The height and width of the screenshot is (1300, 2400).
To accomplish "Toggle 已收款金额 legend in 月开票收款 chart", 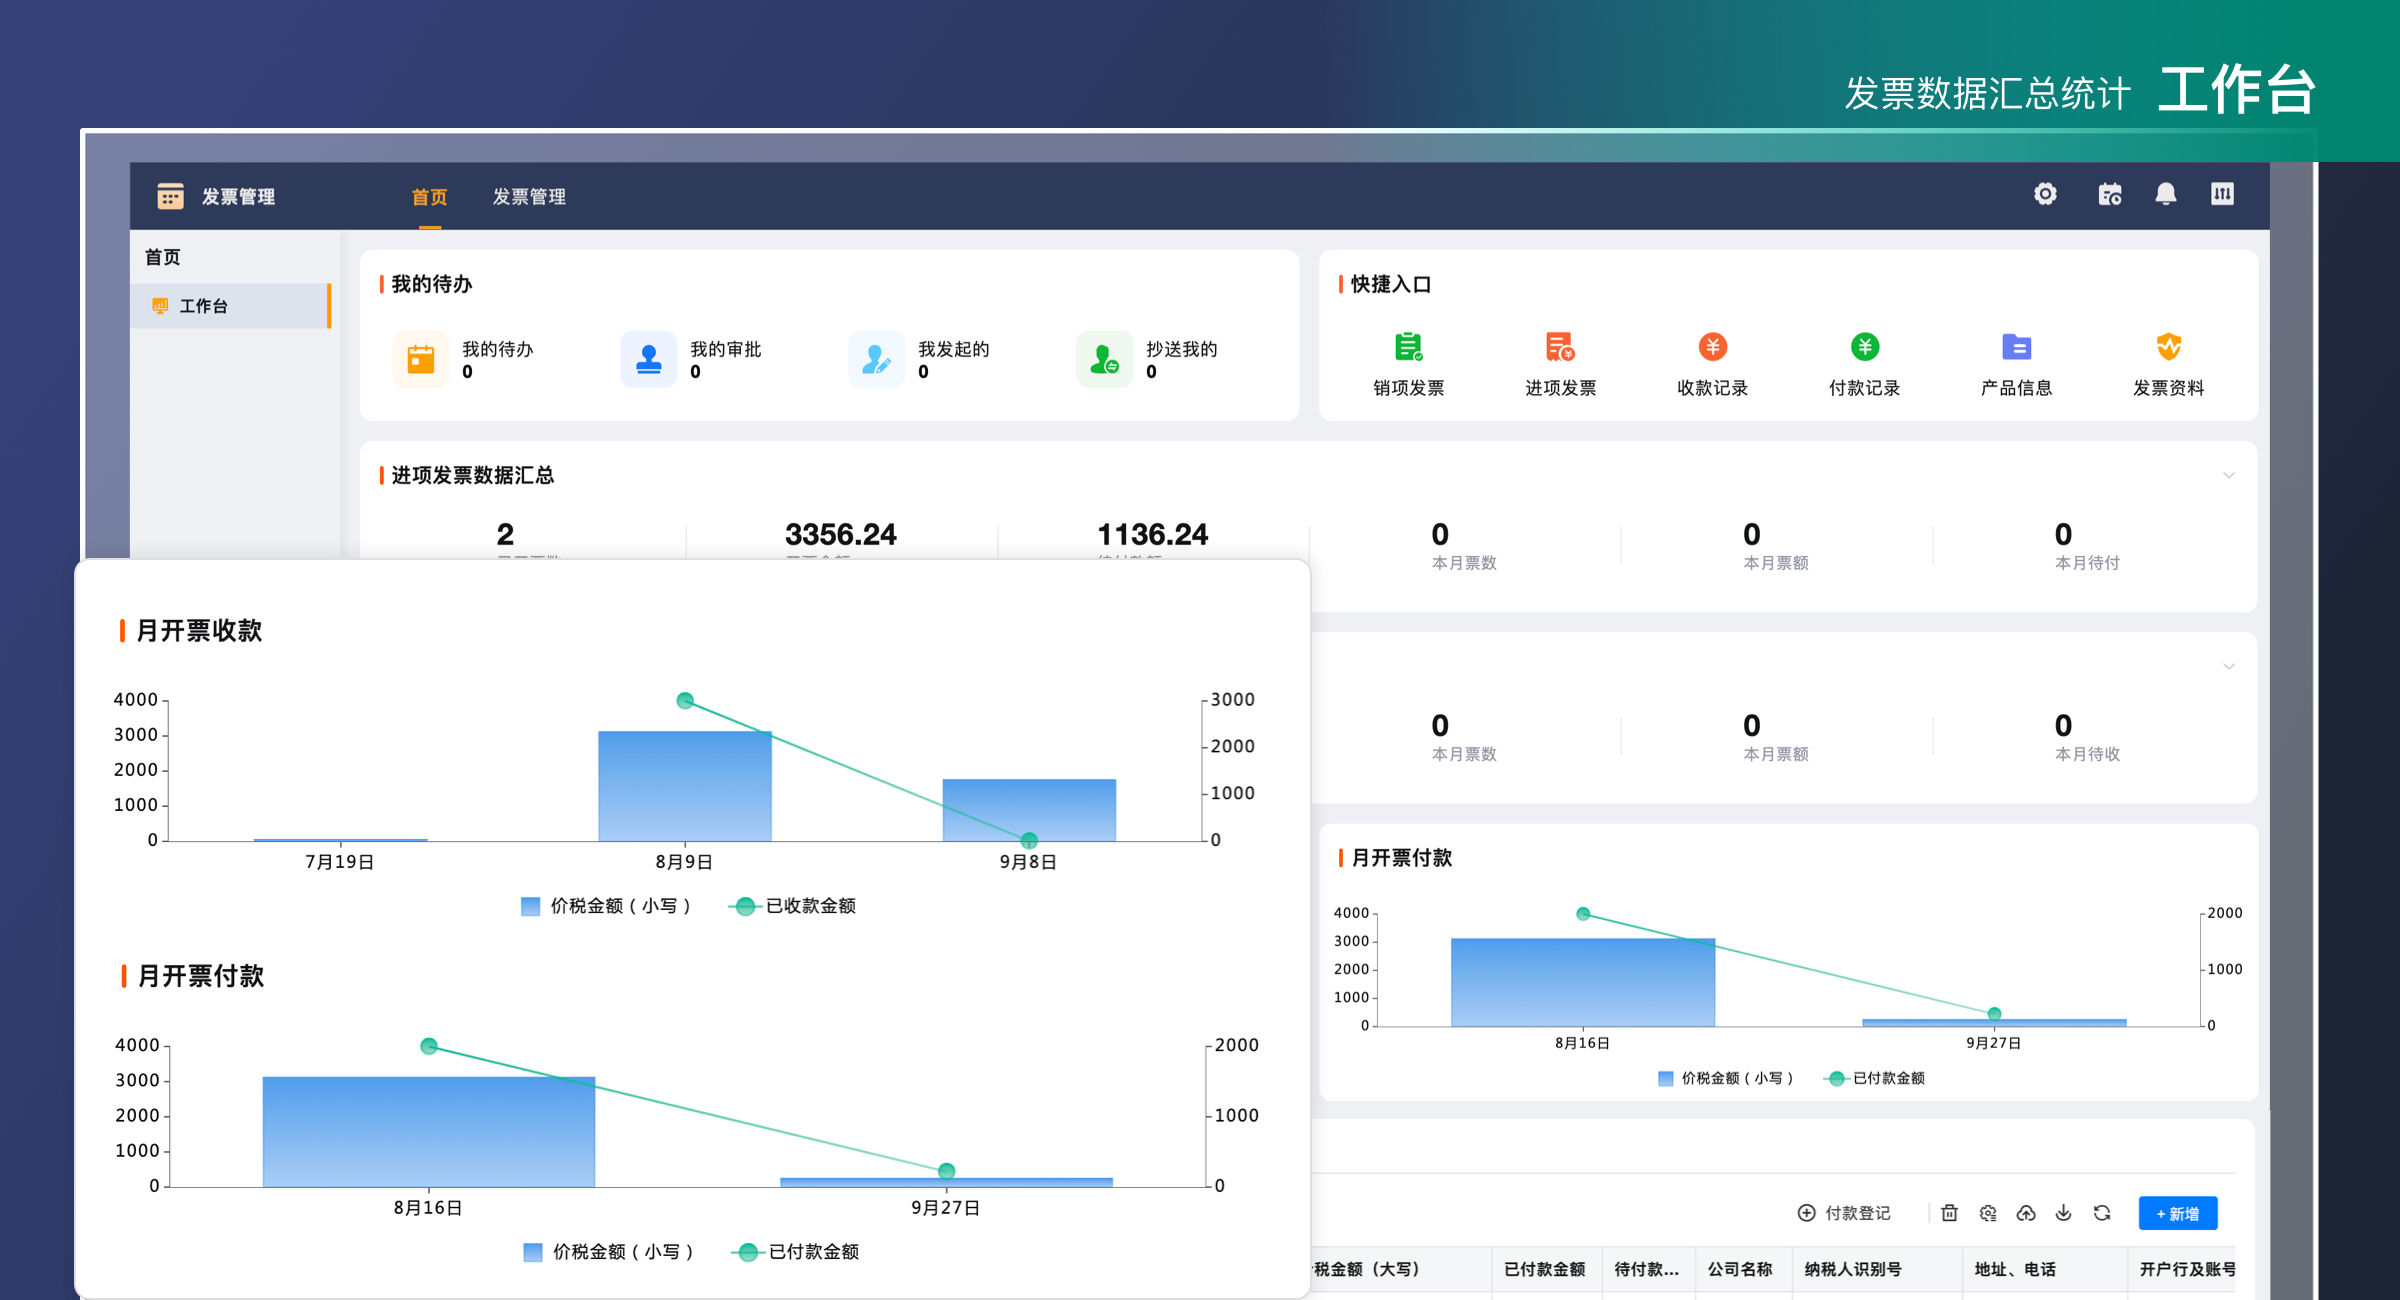I will coord(794,906).
